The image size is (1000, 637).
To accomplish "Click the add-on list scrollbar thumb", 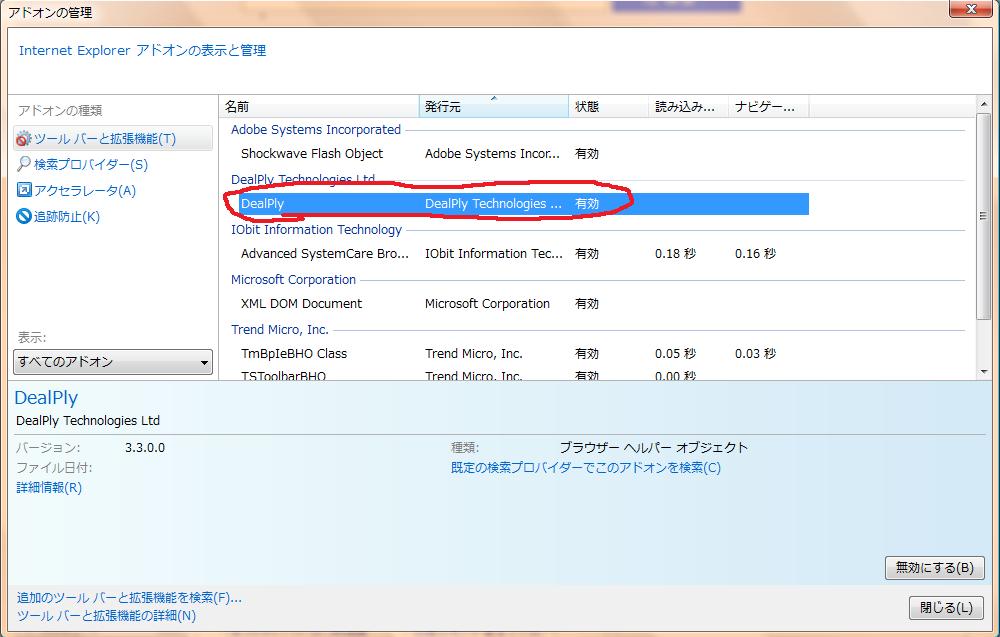I will tap(983, 216).
